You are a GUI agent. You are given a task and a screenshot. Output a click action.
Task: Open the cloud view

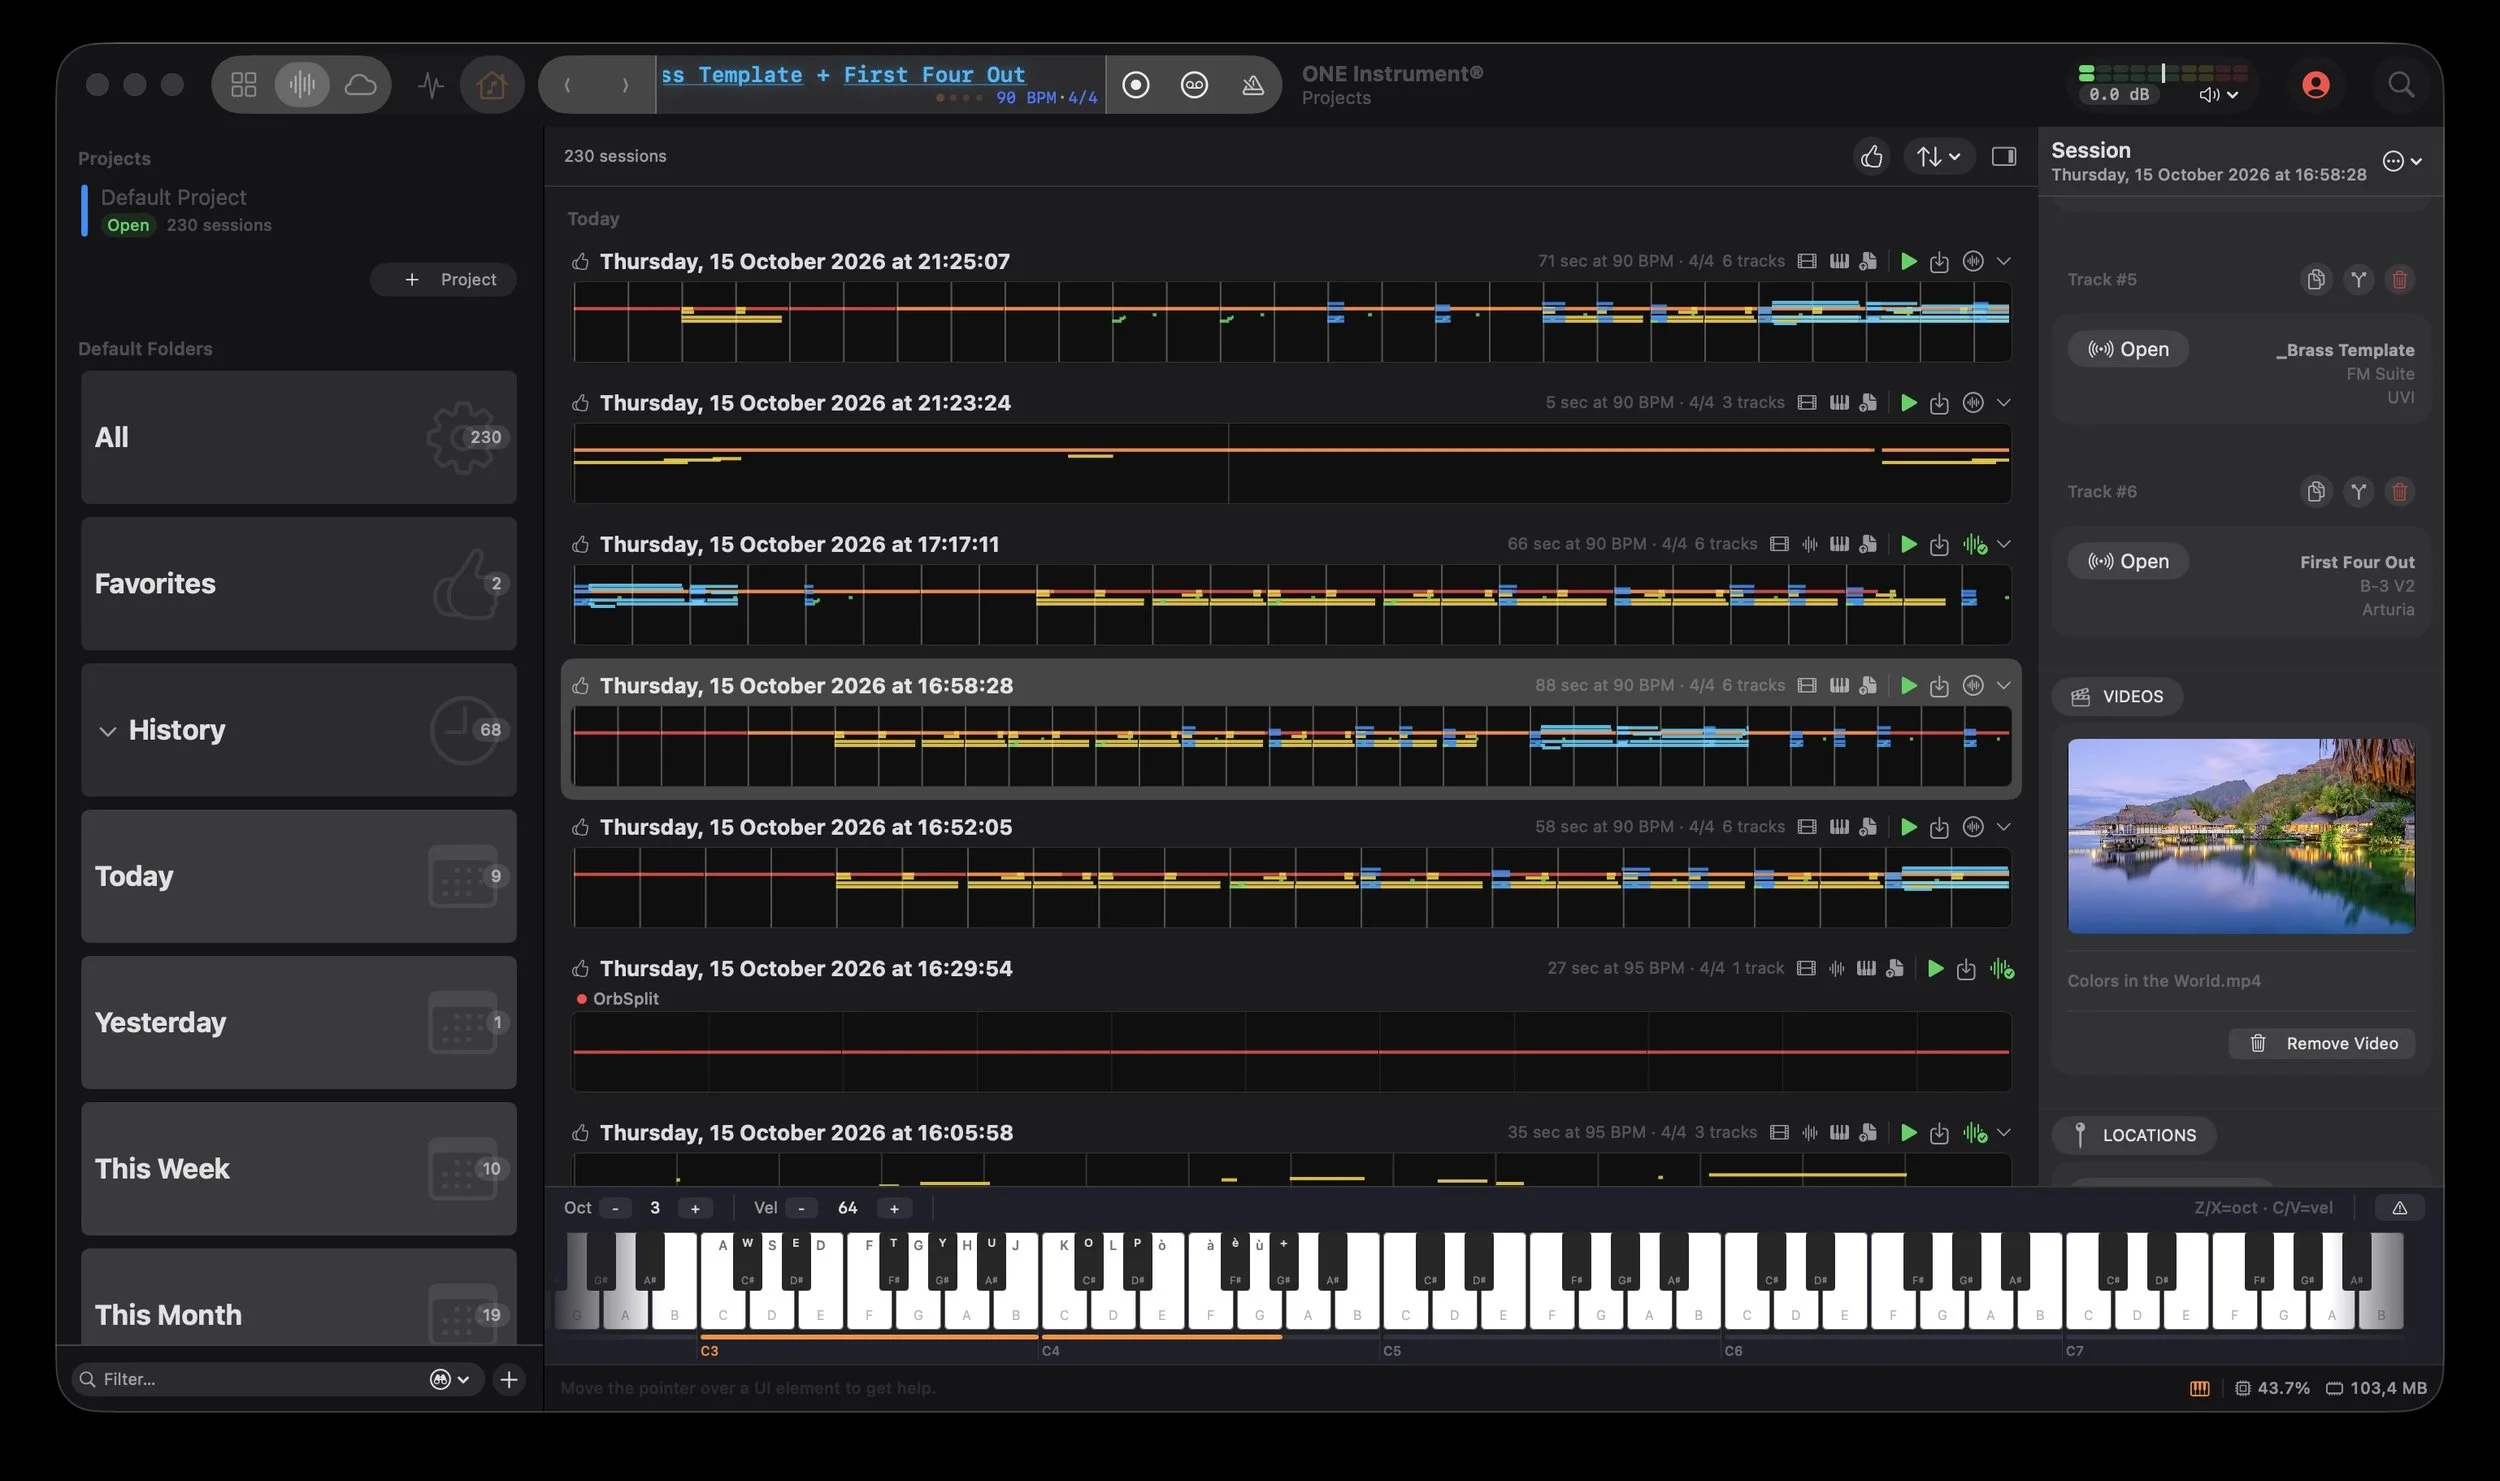360,85
